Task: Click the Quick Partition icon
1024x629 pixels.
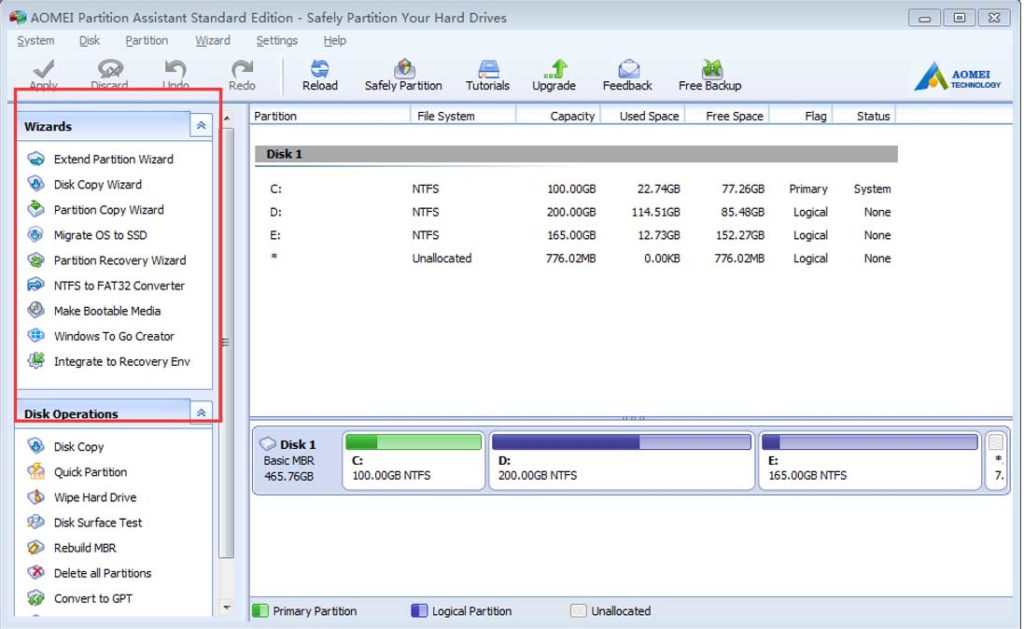Action: point(36,472)
